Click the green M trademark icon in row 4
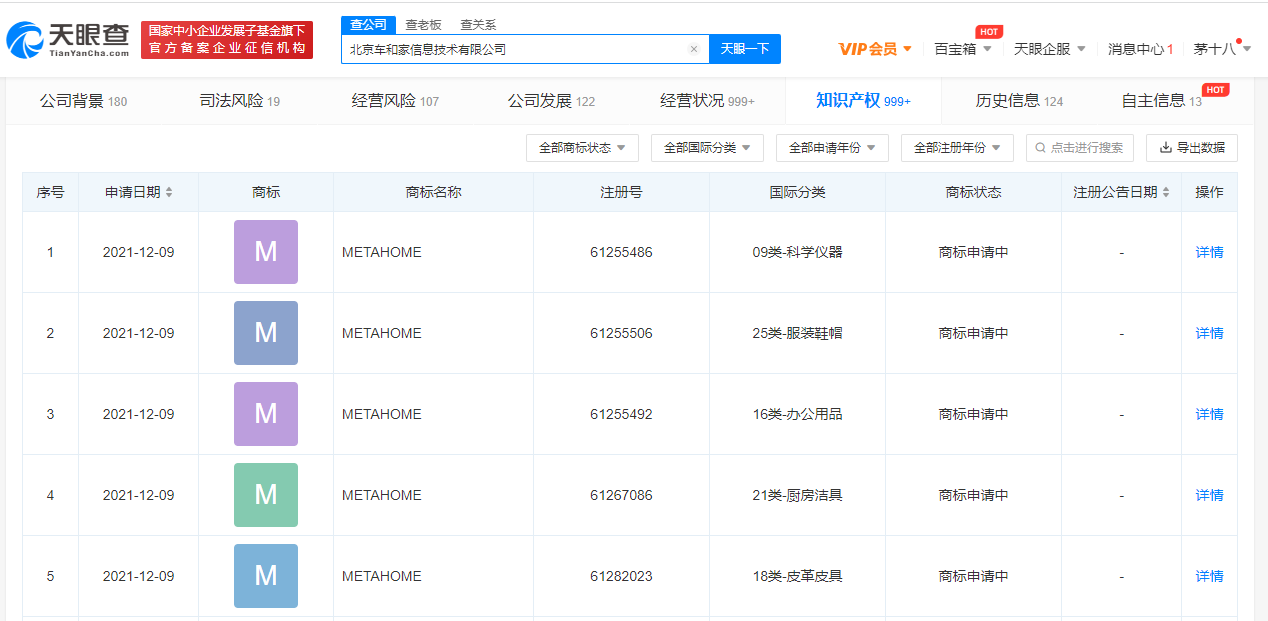Viewport: 1268px width, 621px height. pyautogui.click(x=265, y=495)
